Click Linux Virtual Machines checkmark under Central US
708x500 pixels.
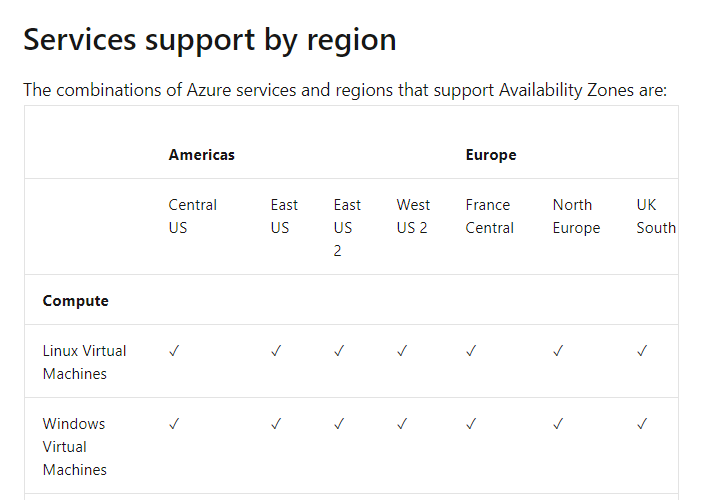coord(175,351)
